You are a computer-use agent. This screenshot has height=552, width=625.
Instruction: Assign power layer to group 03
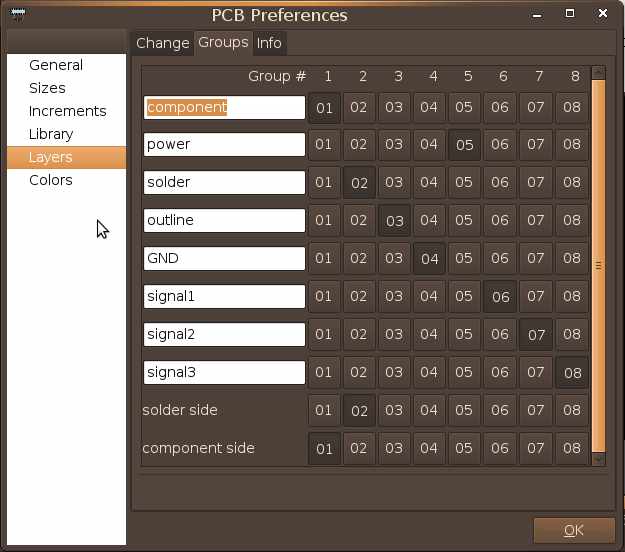point(394,145)
